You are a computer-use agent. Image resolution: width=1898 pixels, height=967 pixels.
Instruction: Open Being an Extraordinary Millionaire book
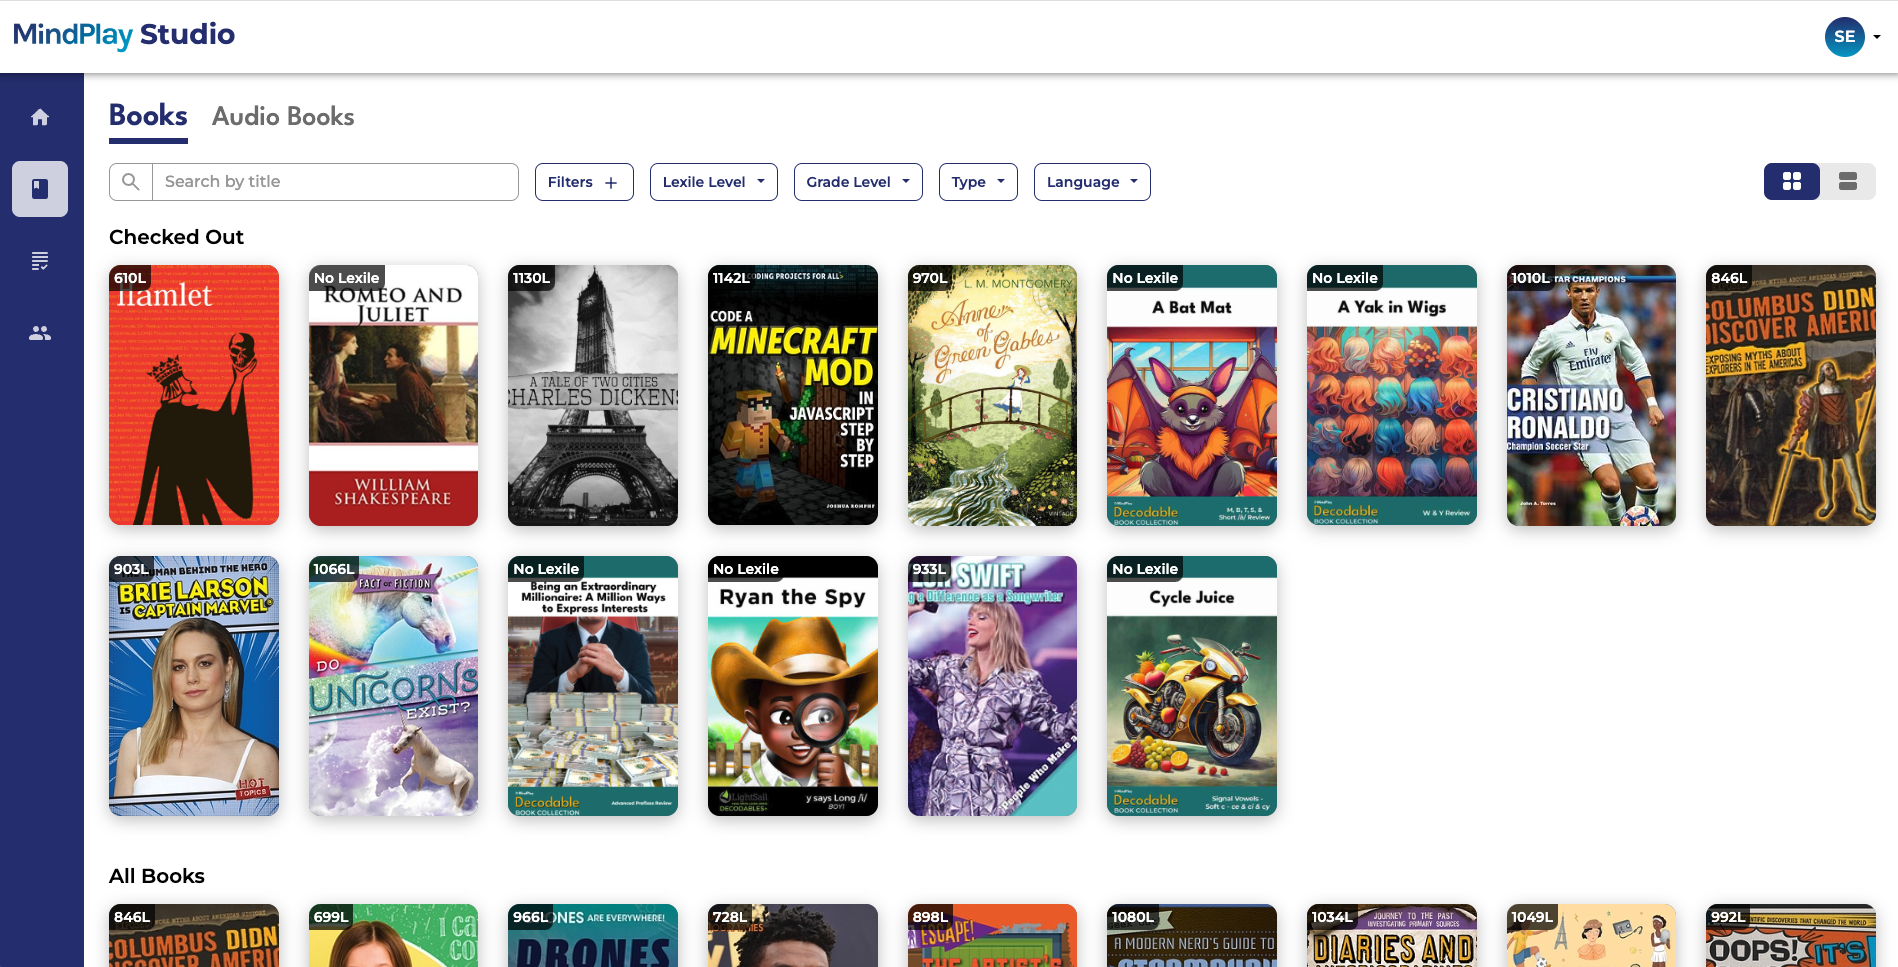click(x=593, y=686)
